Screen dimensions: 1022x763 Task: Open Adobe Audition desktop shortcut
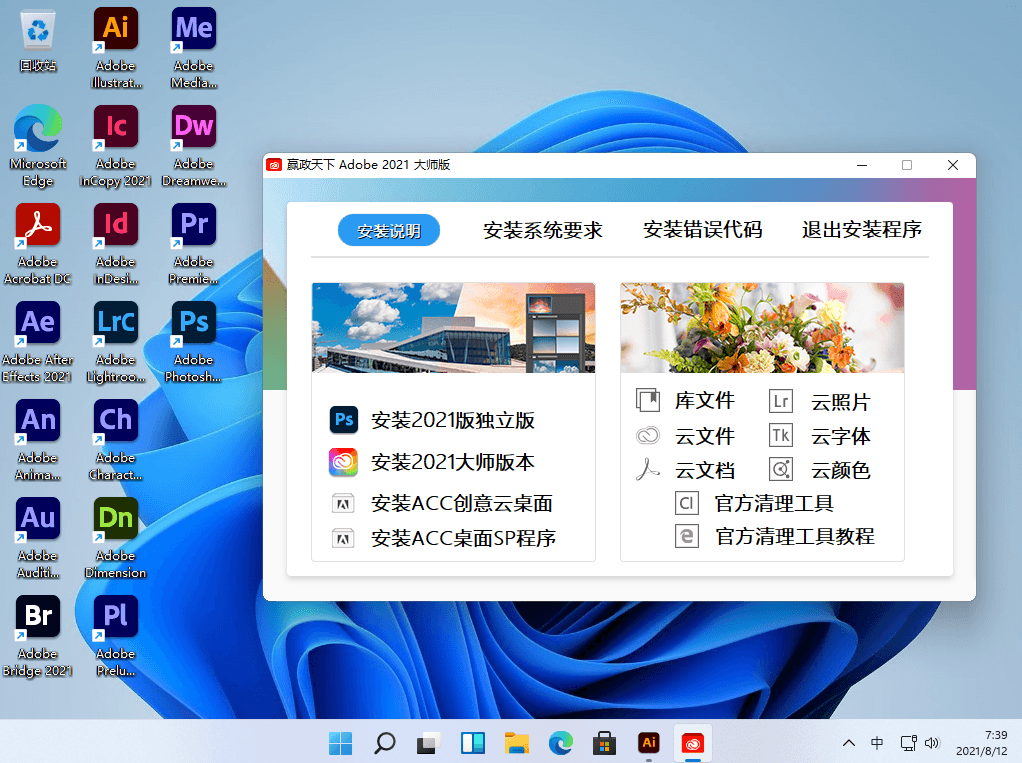(38, 538)
